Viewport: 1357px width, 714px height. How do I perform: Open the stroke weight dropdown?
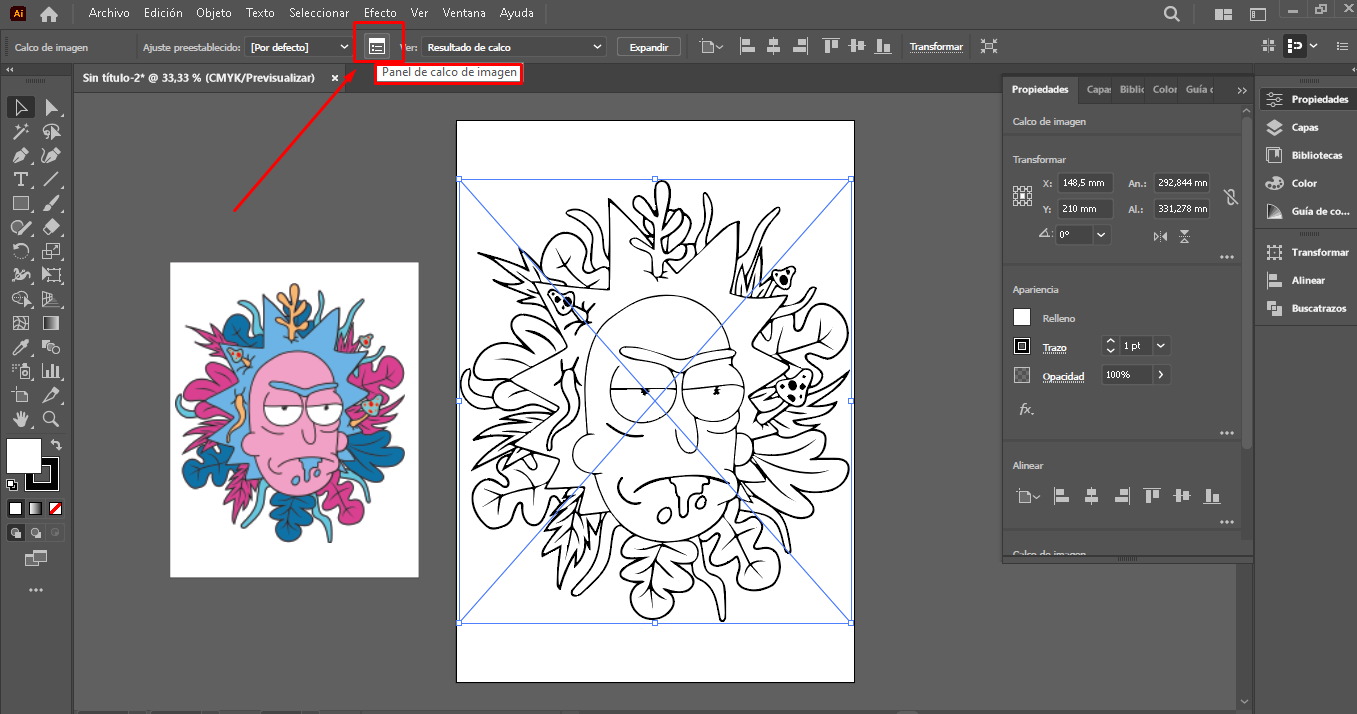pyautogui.click(x=1161, y=346)
